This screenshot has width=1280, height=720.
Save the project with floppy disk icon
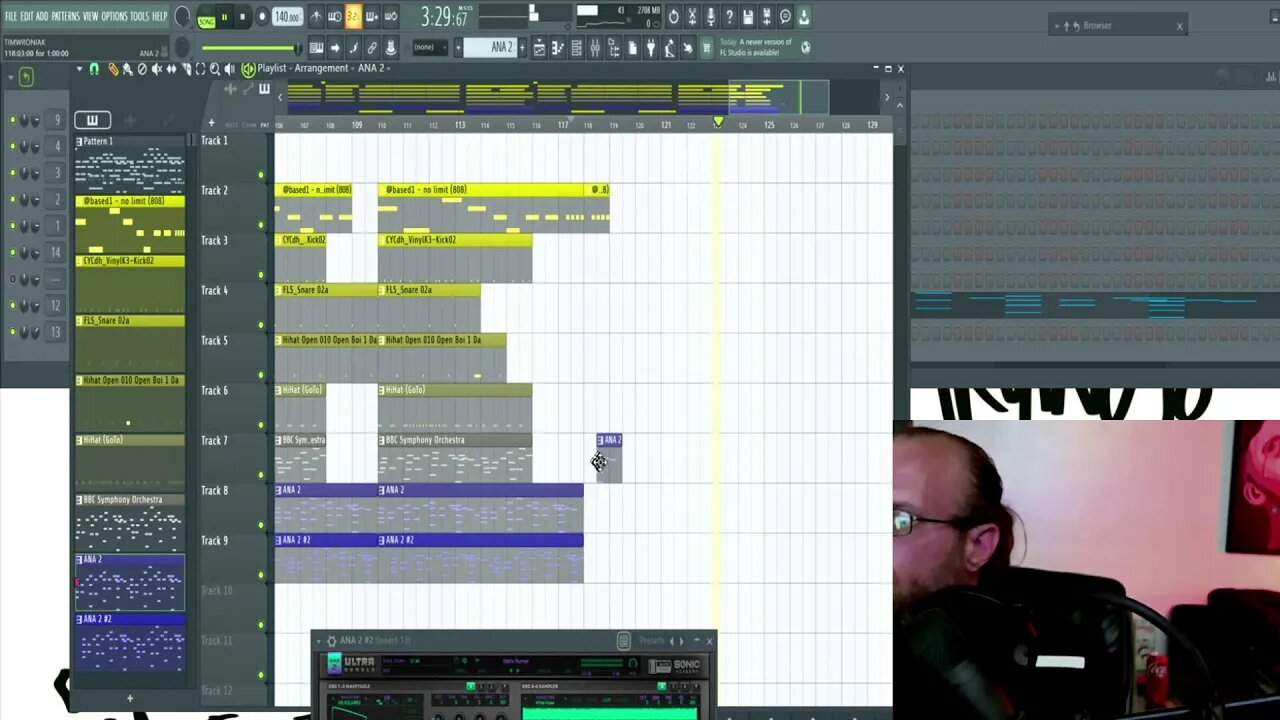[748, 16]
